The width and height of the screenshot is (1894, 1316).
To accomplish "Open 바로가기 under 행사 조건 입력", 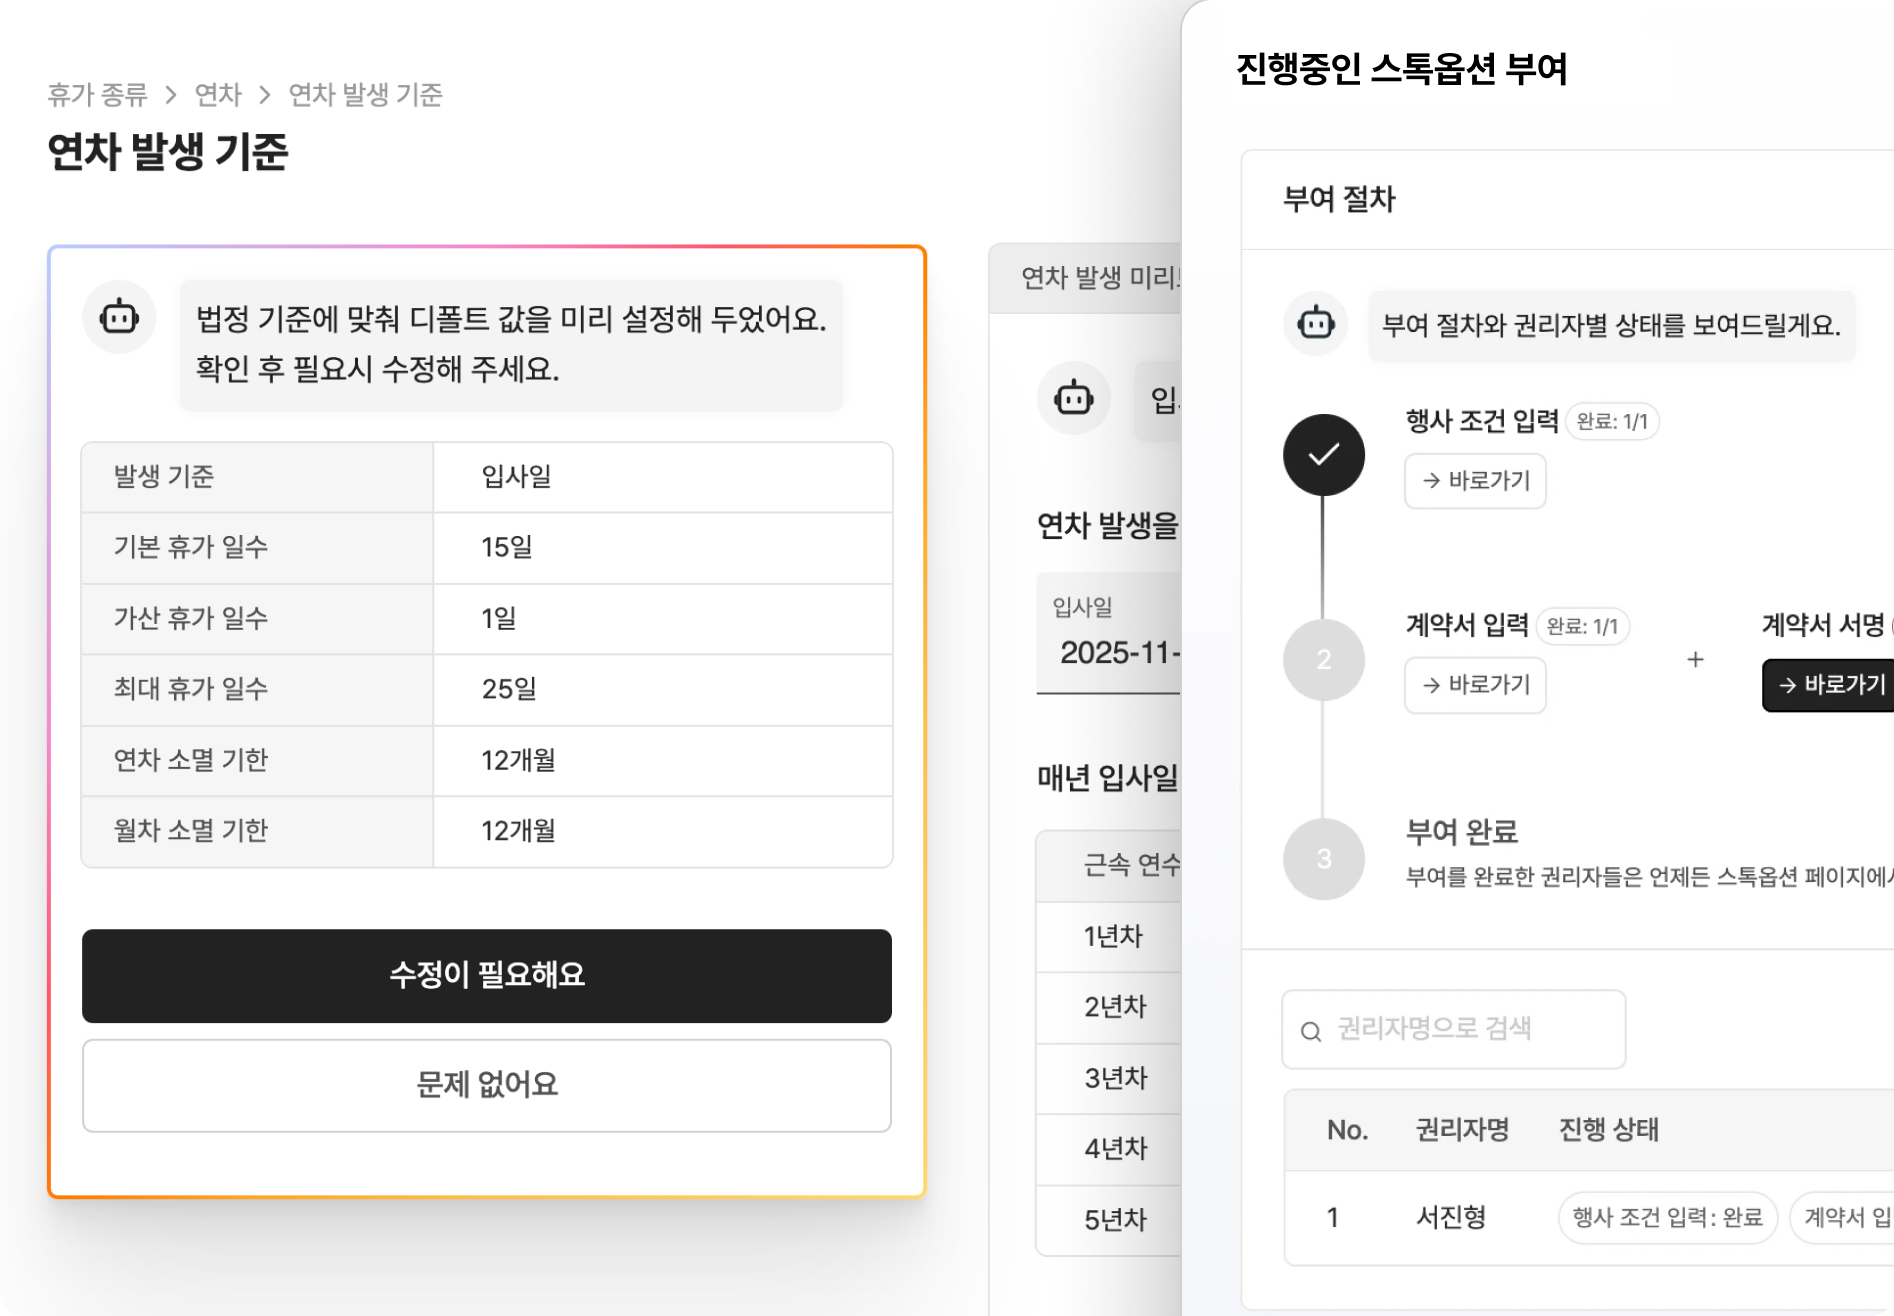I will 1474,481.
